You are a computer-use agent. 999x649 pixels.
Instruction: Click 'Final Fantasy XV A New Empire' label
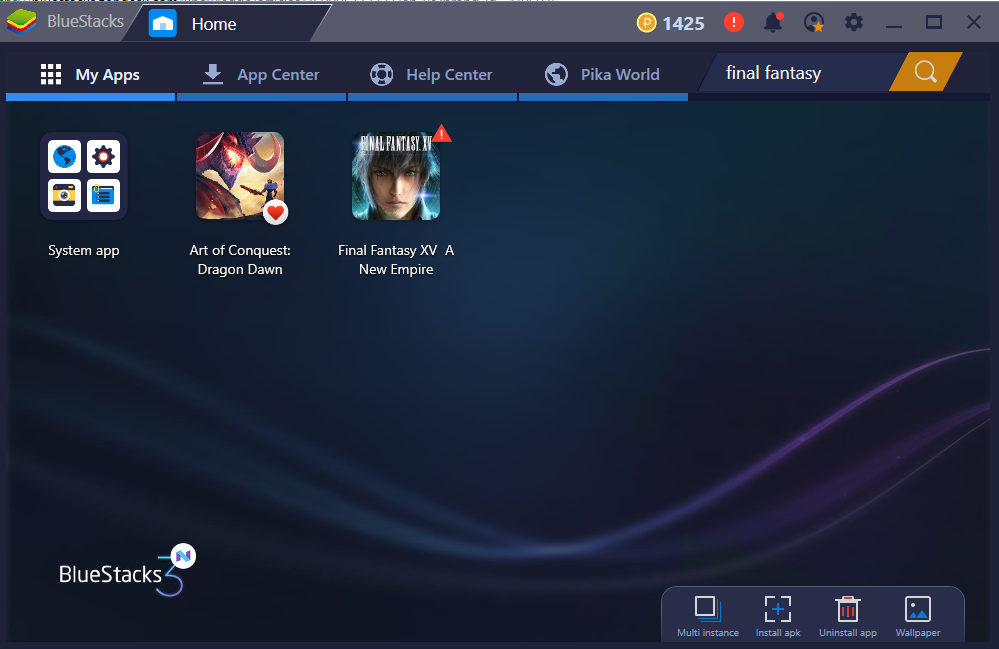396,260
